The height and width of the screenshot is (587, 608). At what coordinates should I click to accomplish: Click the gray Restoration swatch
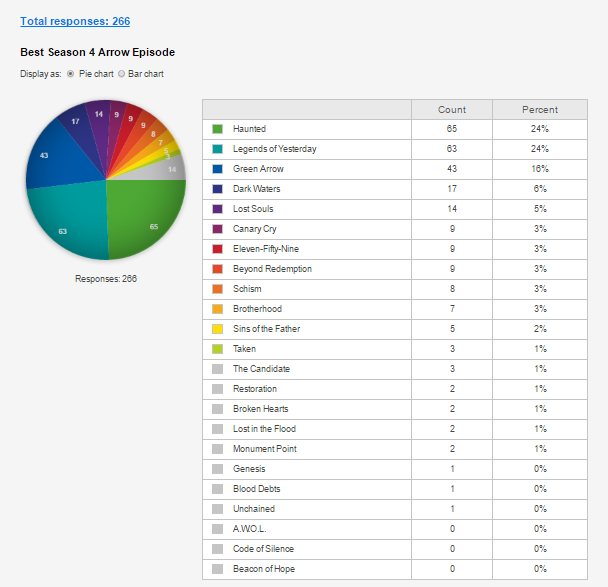click(218, 389)
